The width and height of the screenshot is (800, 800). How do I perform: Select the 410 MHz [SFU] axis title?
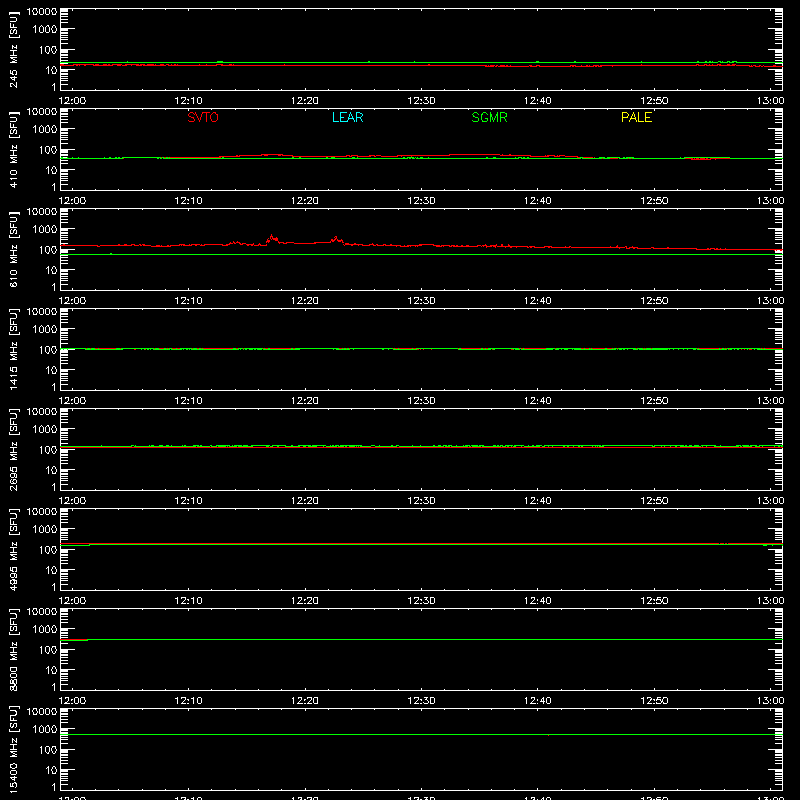[x=14, y=149]
